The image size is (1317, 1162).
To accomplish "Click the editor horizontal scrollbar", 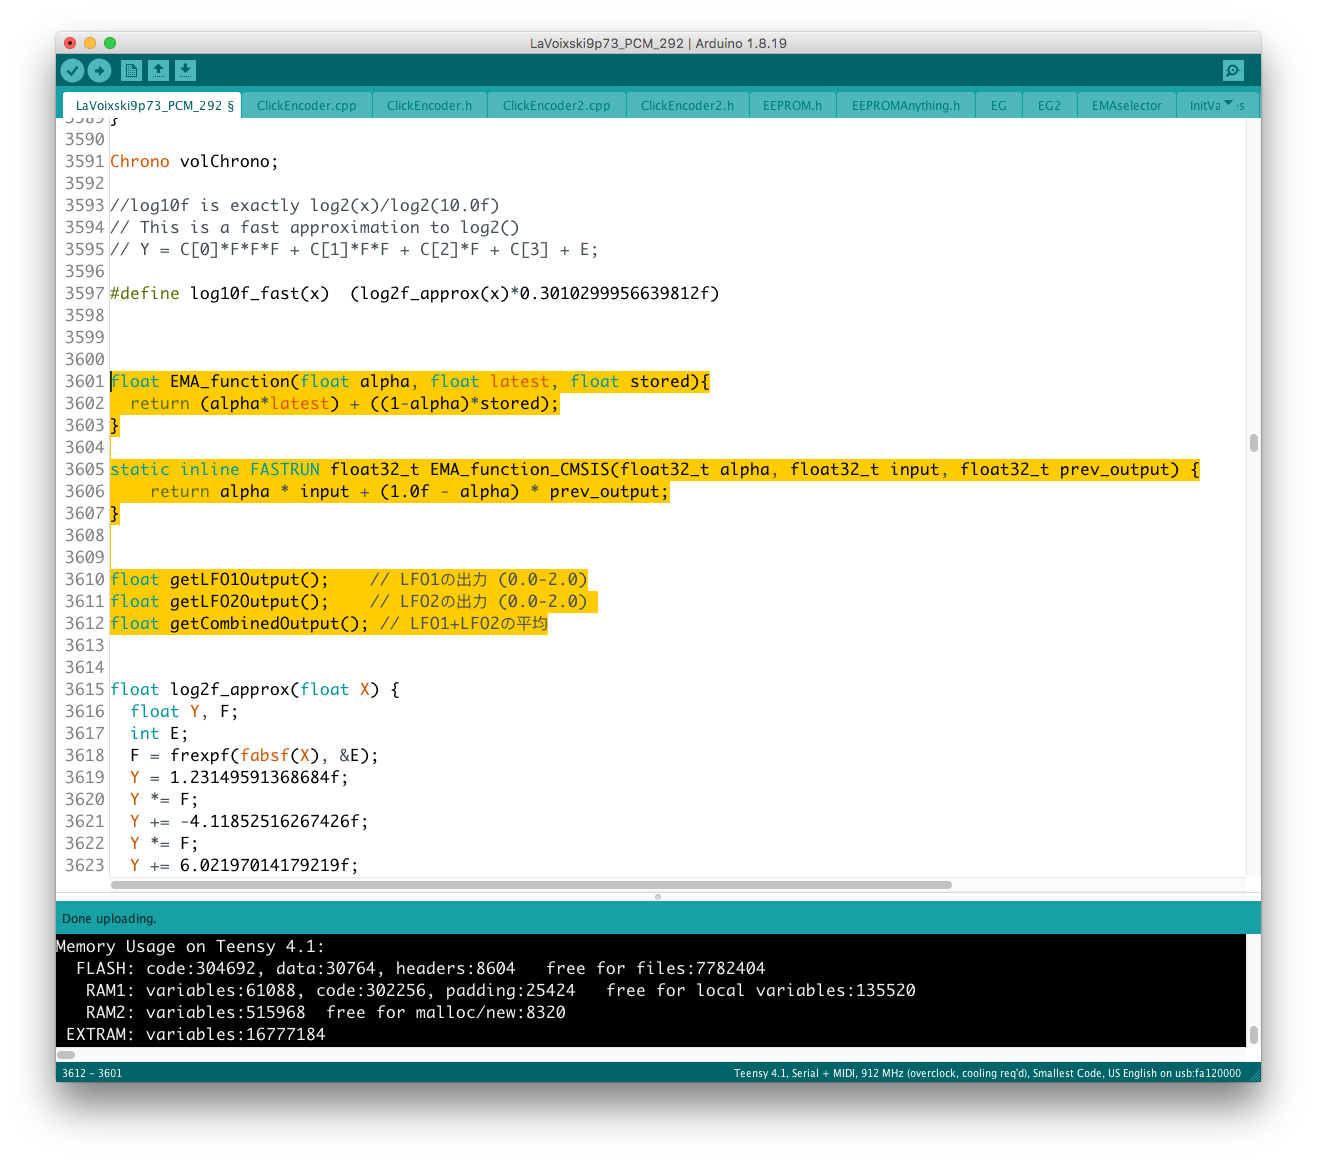I will [531, 885].
